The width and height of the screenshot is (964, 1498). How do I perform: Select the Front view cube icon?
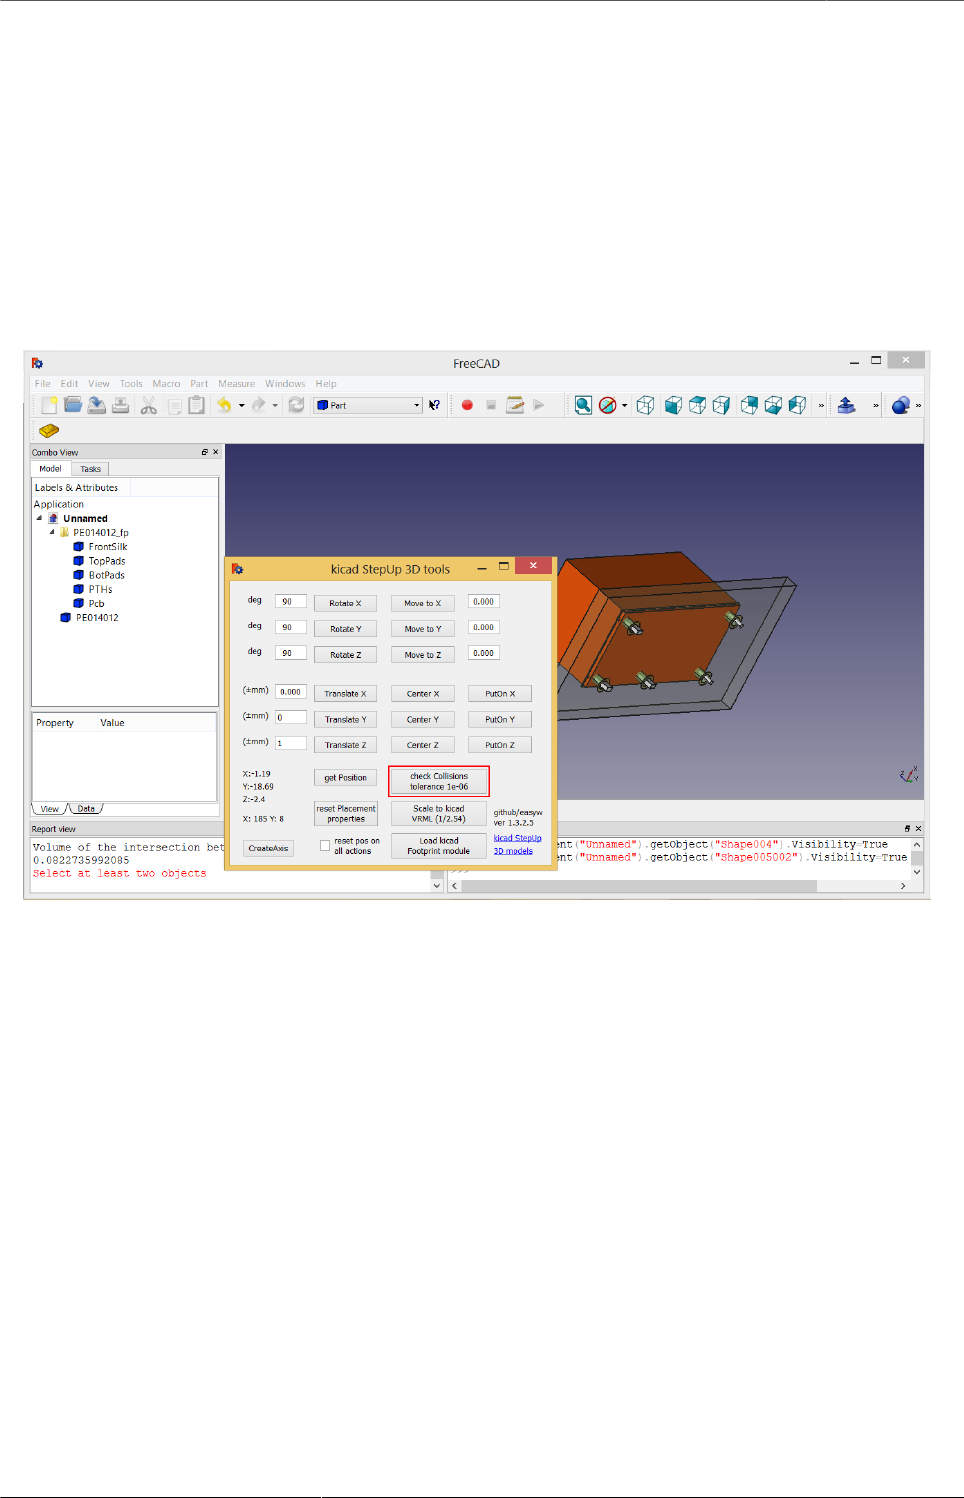[674, 405]
